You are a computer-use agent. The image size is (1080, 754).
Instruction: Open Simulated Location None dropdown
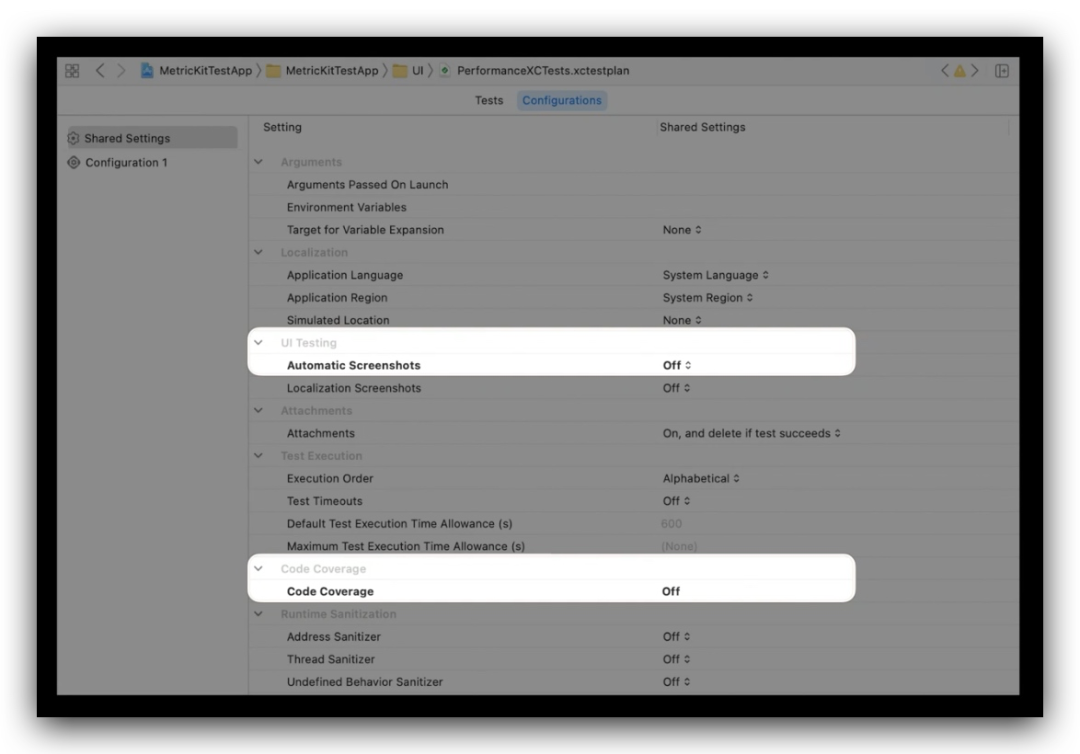(682, 320)
